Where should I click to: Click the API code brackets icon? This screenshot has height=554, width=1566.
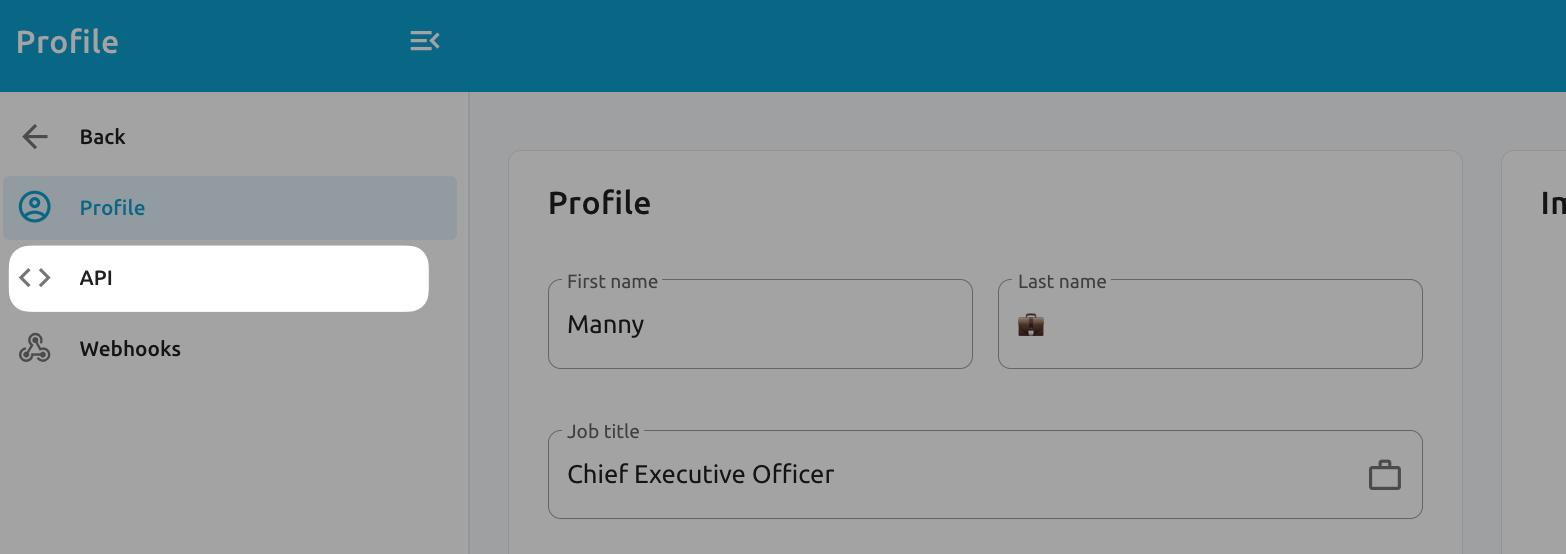tap(35, 278)
